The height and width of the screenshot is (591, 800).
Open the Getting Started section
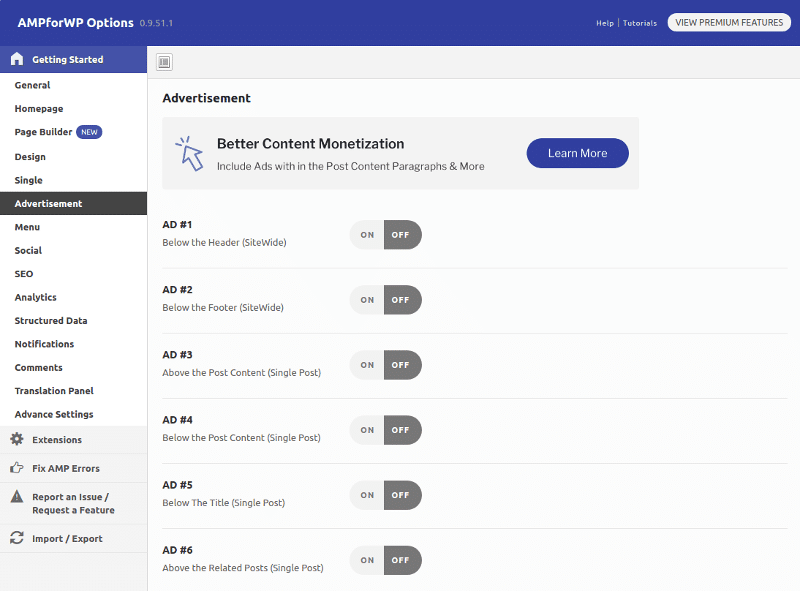73,59
